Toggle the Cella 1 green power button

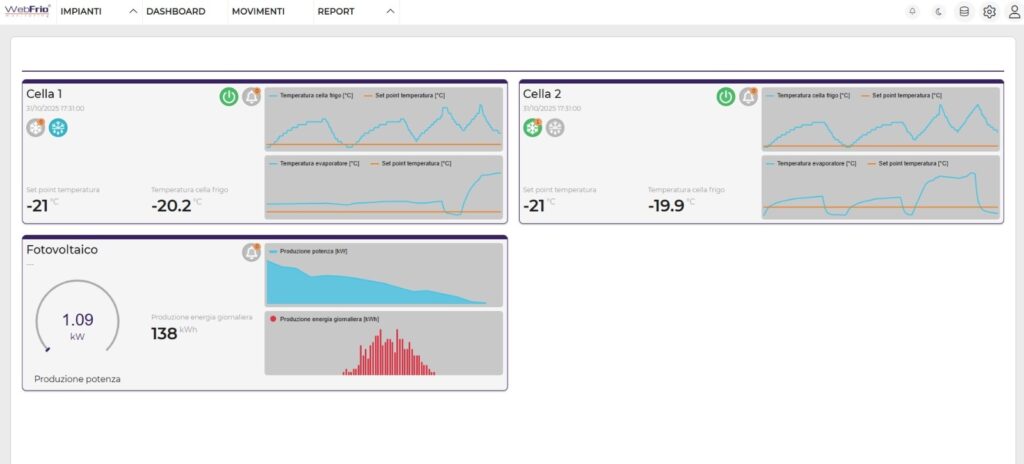click(x=229, y=97)
